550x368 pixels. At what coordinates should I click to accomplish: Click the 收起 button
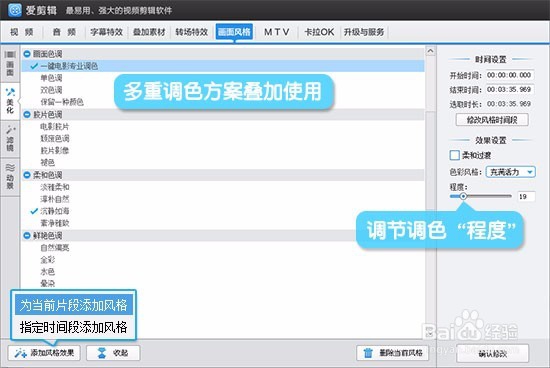[113, 353]
